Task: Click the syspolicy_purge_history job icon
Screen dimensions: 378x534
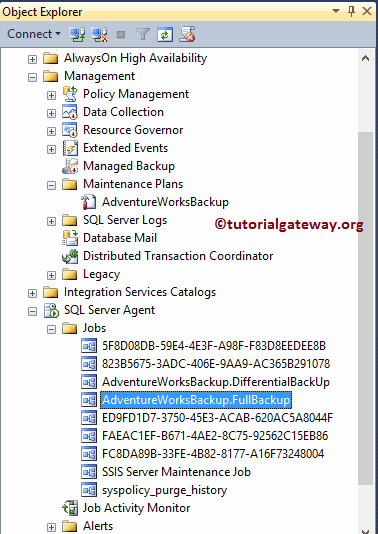Action: point(89,490)
